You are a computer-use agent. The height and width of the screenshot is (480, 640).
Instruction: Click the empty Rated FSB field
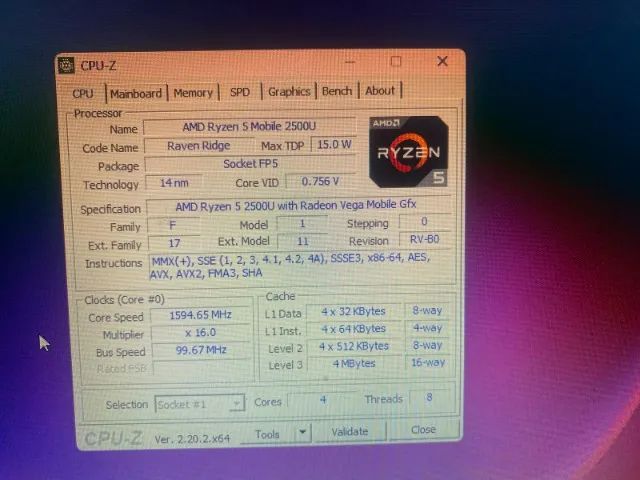point(202,368)
